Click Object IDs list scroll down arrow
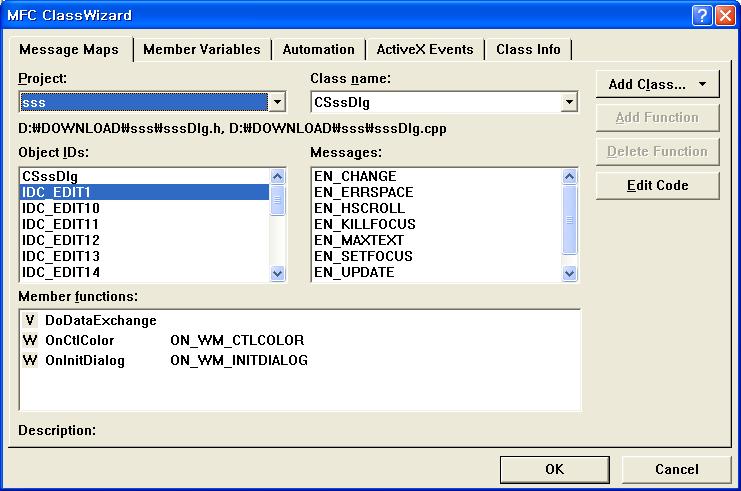The height and width of the screenshot is (491, 741). point(277,273)
